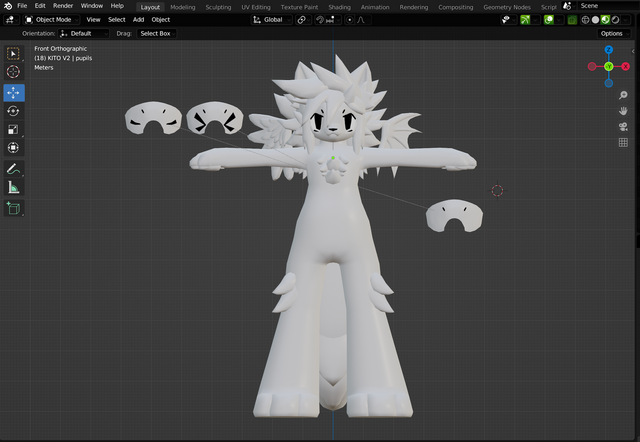Open the viewport Select menu
This screenshot has width=640, height=442.
117,20
